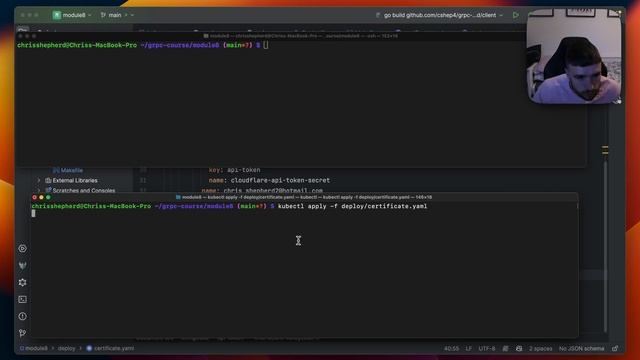Open the go build run configuration dropdown

tap(439, 15)
